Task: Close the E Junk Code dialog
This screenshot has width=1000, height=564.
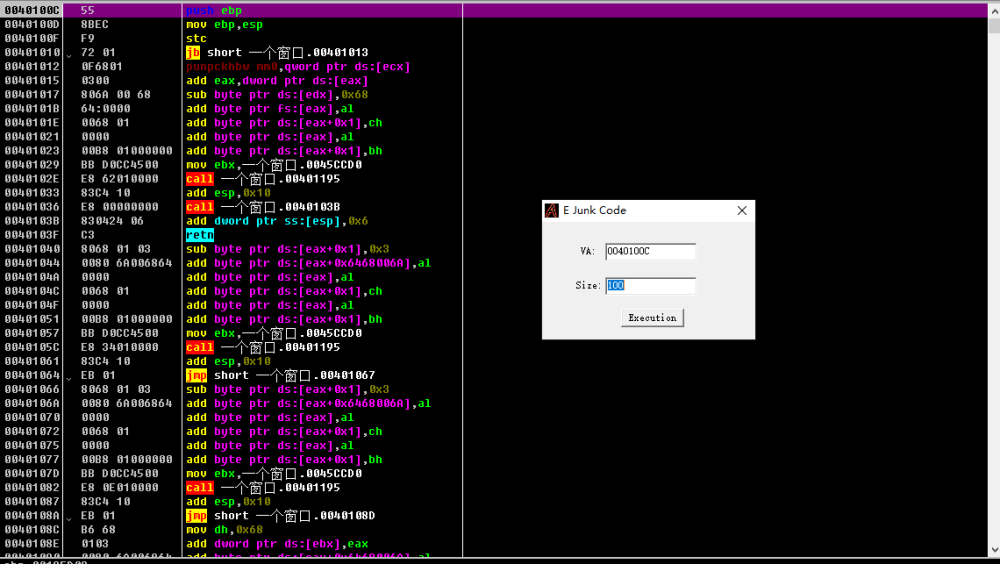Action: click(x=741, y=211)
